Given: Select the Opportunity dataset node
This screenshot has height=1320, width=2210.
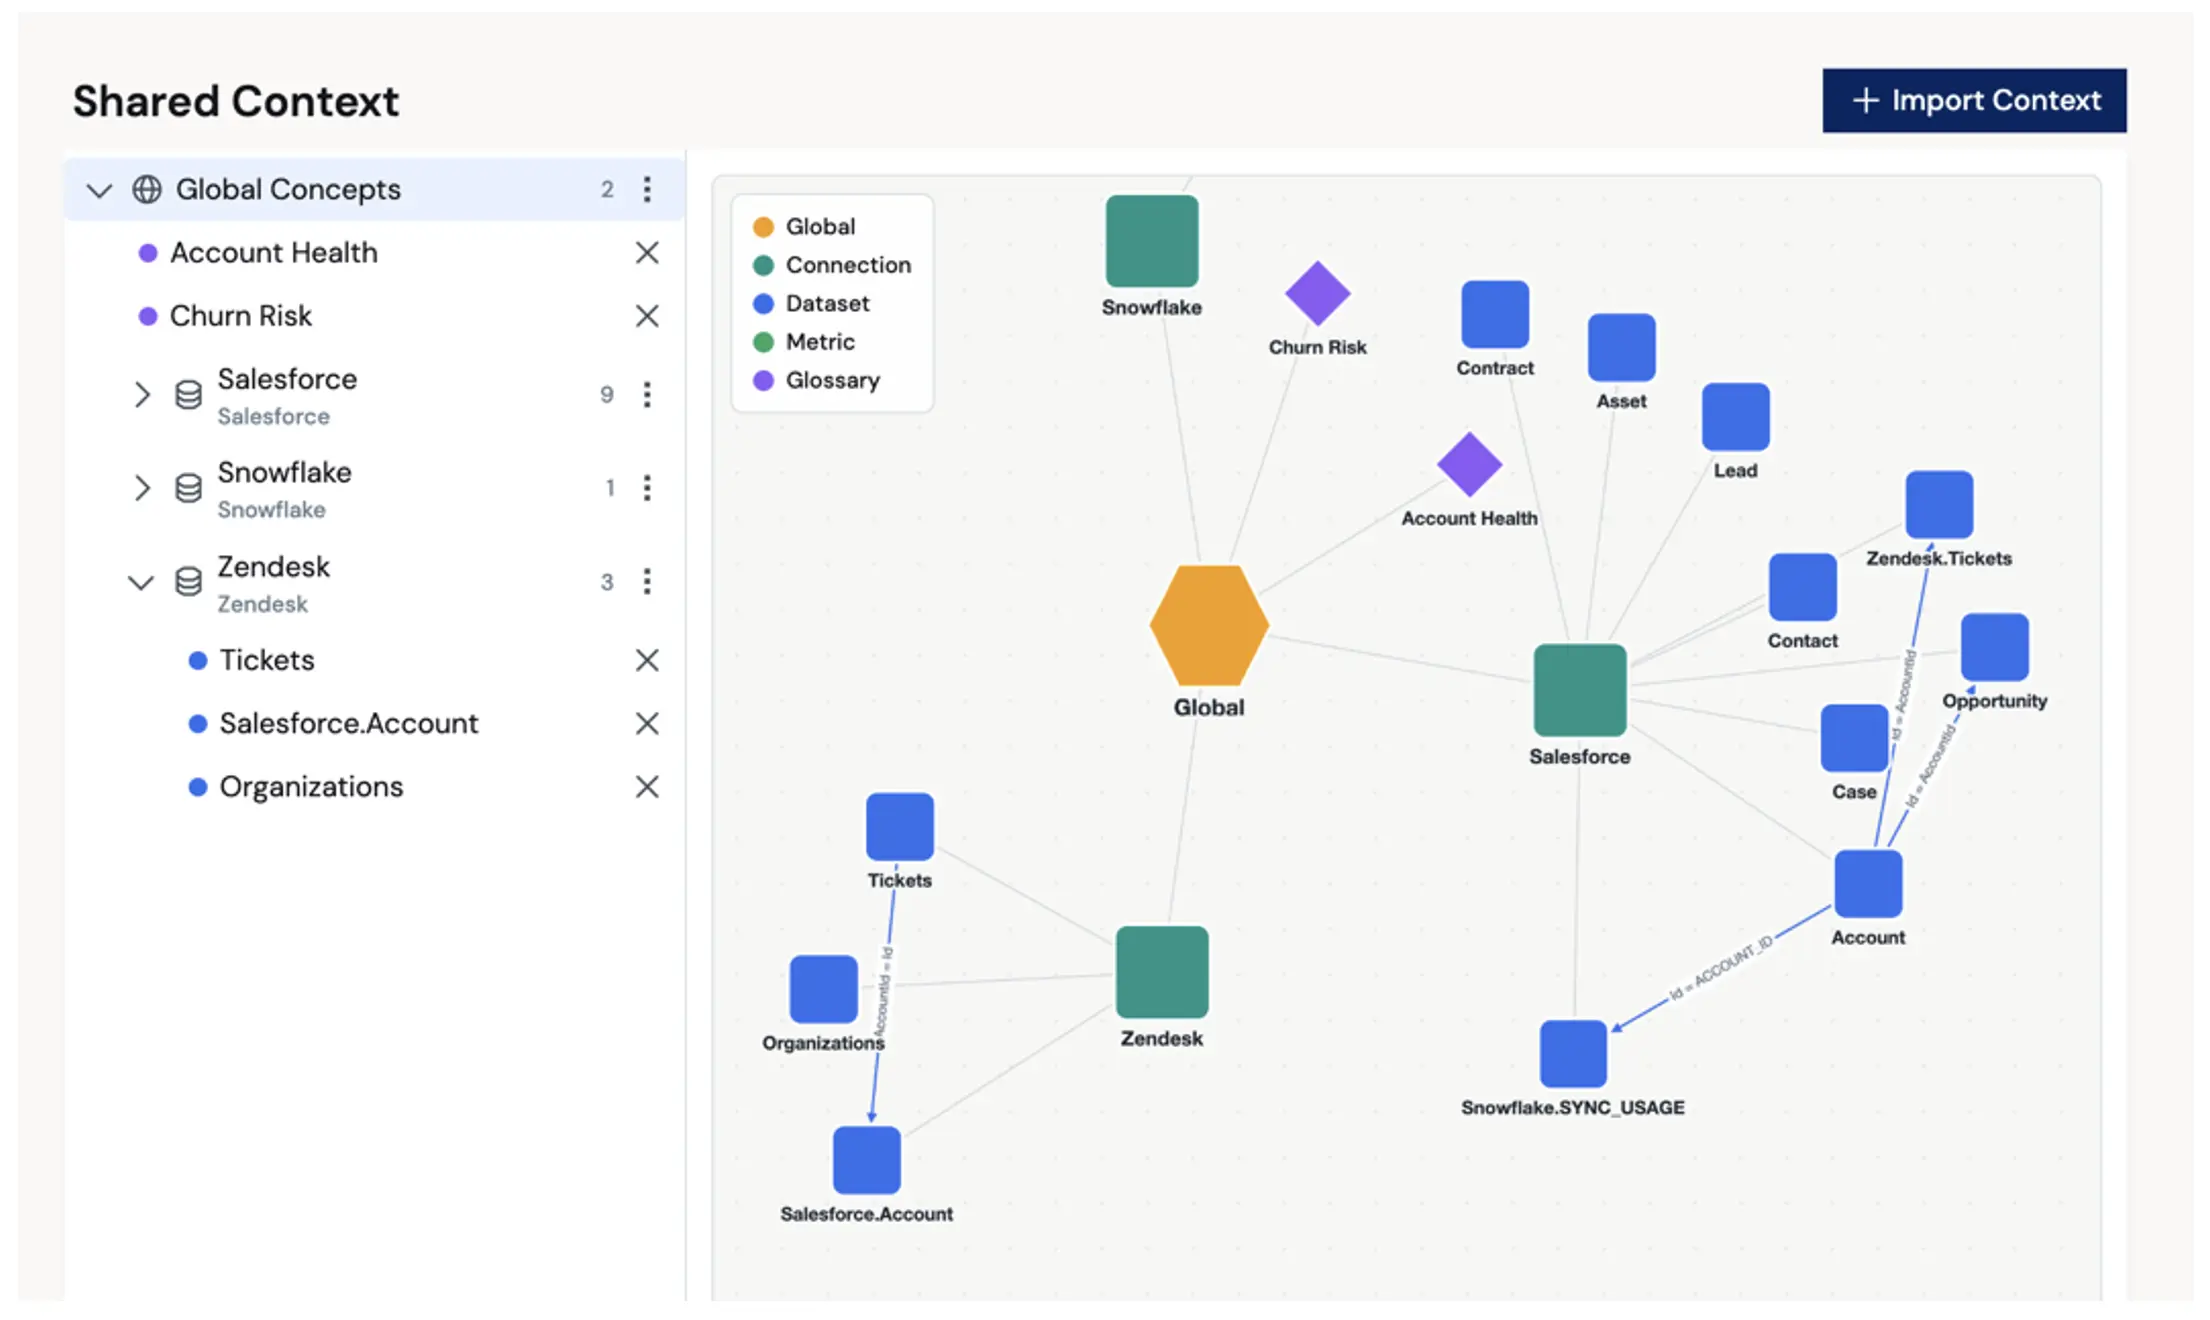Looking at the screenshot, I should (1995, 647).
